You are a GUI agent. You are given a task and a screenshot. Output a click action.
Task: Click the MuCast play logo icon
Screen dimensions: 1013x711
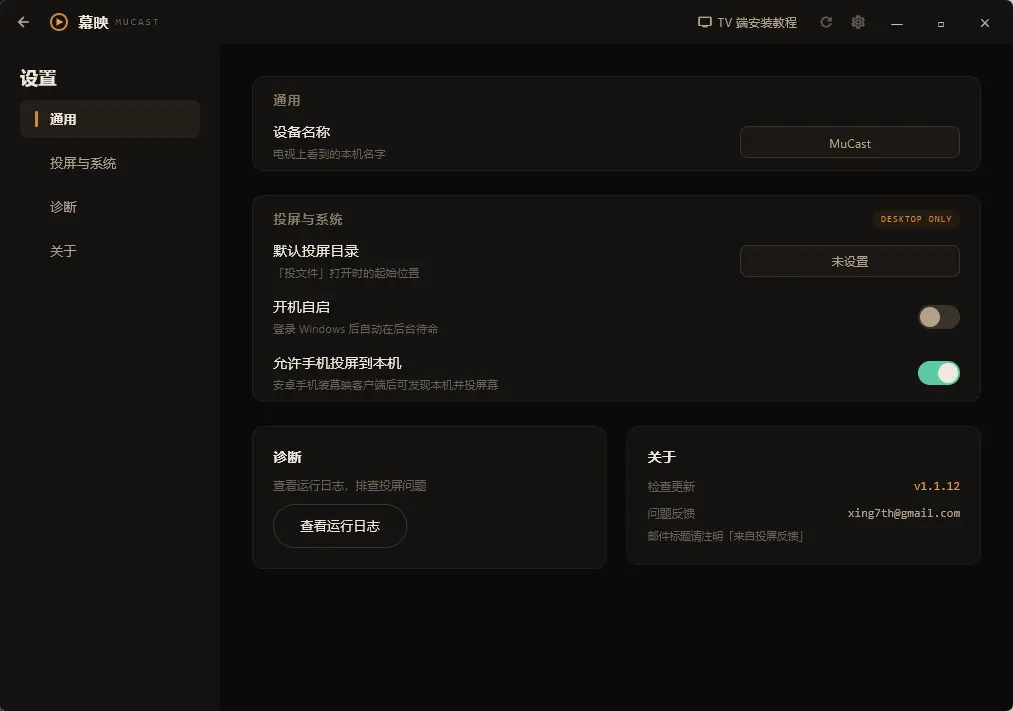tap(59, 22)
